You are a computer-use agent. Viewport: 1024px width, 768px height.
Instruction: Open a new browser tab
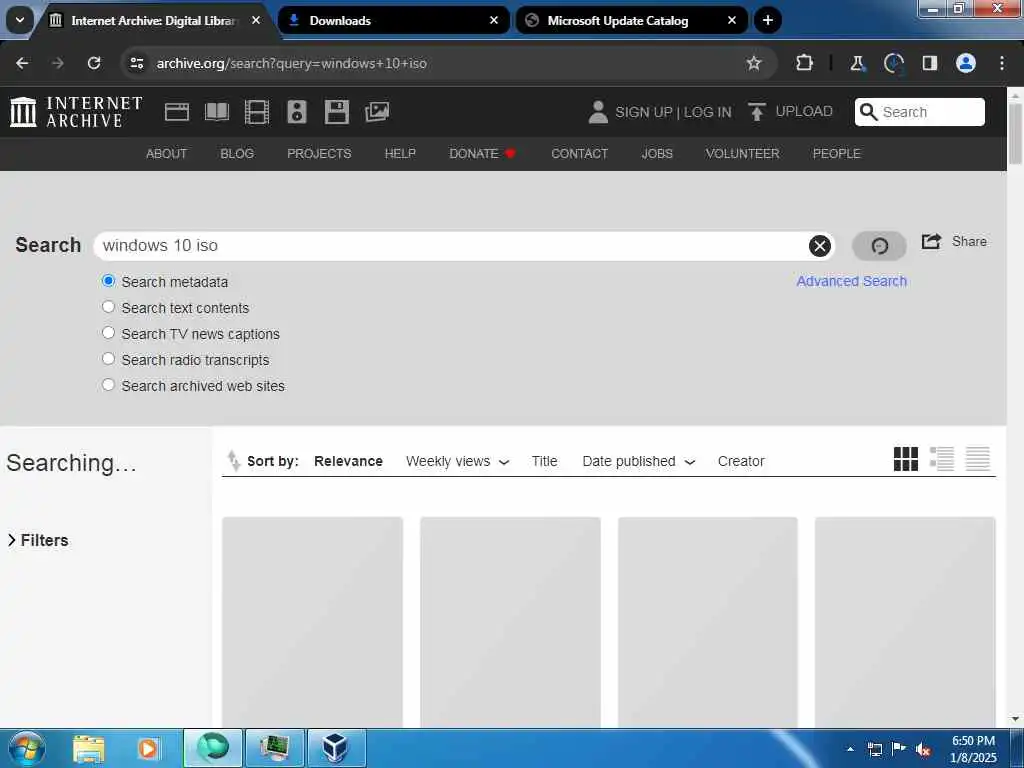tap(767, 20)
